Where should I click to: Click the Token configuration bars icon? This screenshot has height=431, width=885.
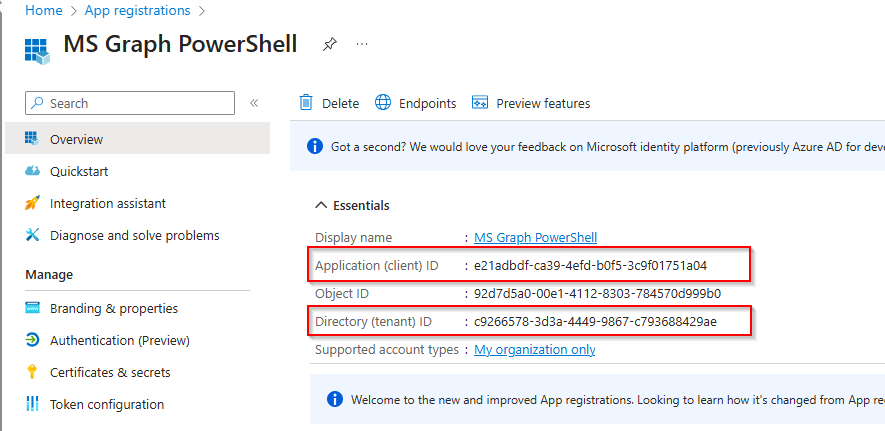click(33, 404)
